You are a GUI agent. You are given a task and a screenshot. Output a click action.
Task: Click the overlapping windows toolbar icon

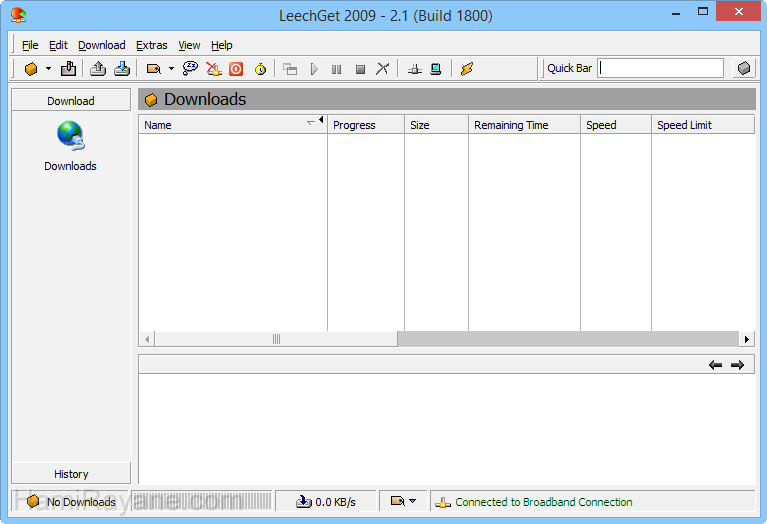(290, 69)
